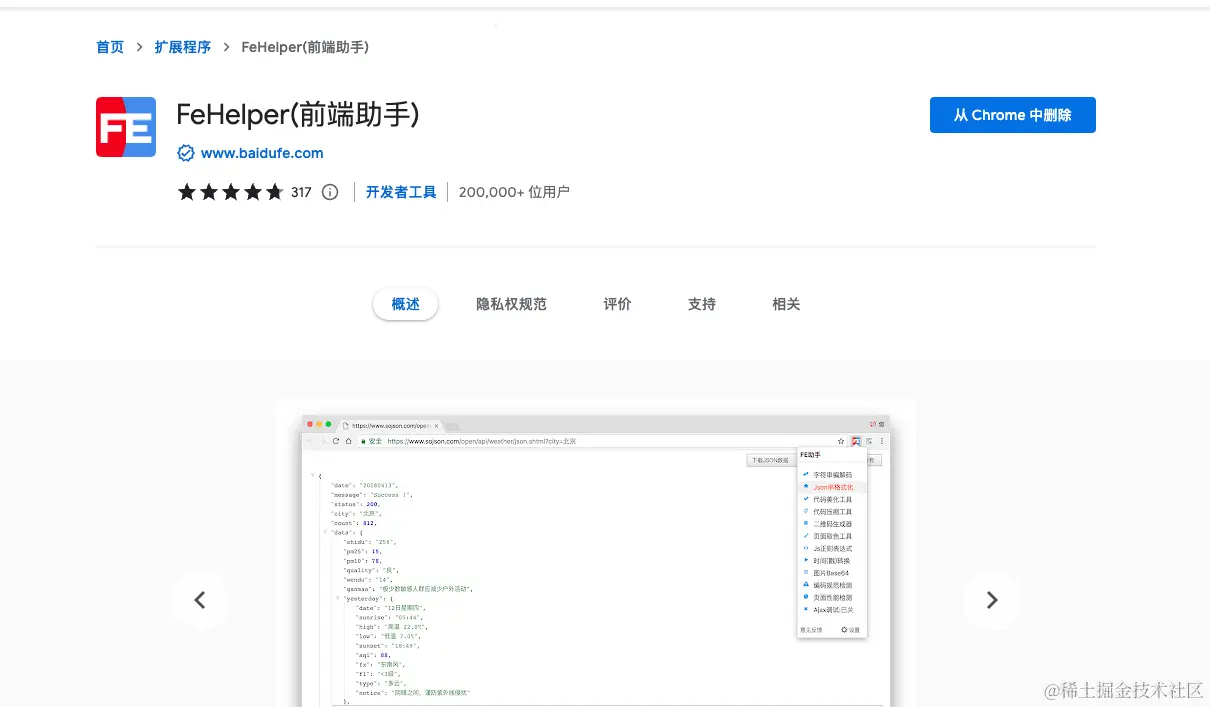Choose 代码压缩工具 in the preview menu

click(832, 511)
